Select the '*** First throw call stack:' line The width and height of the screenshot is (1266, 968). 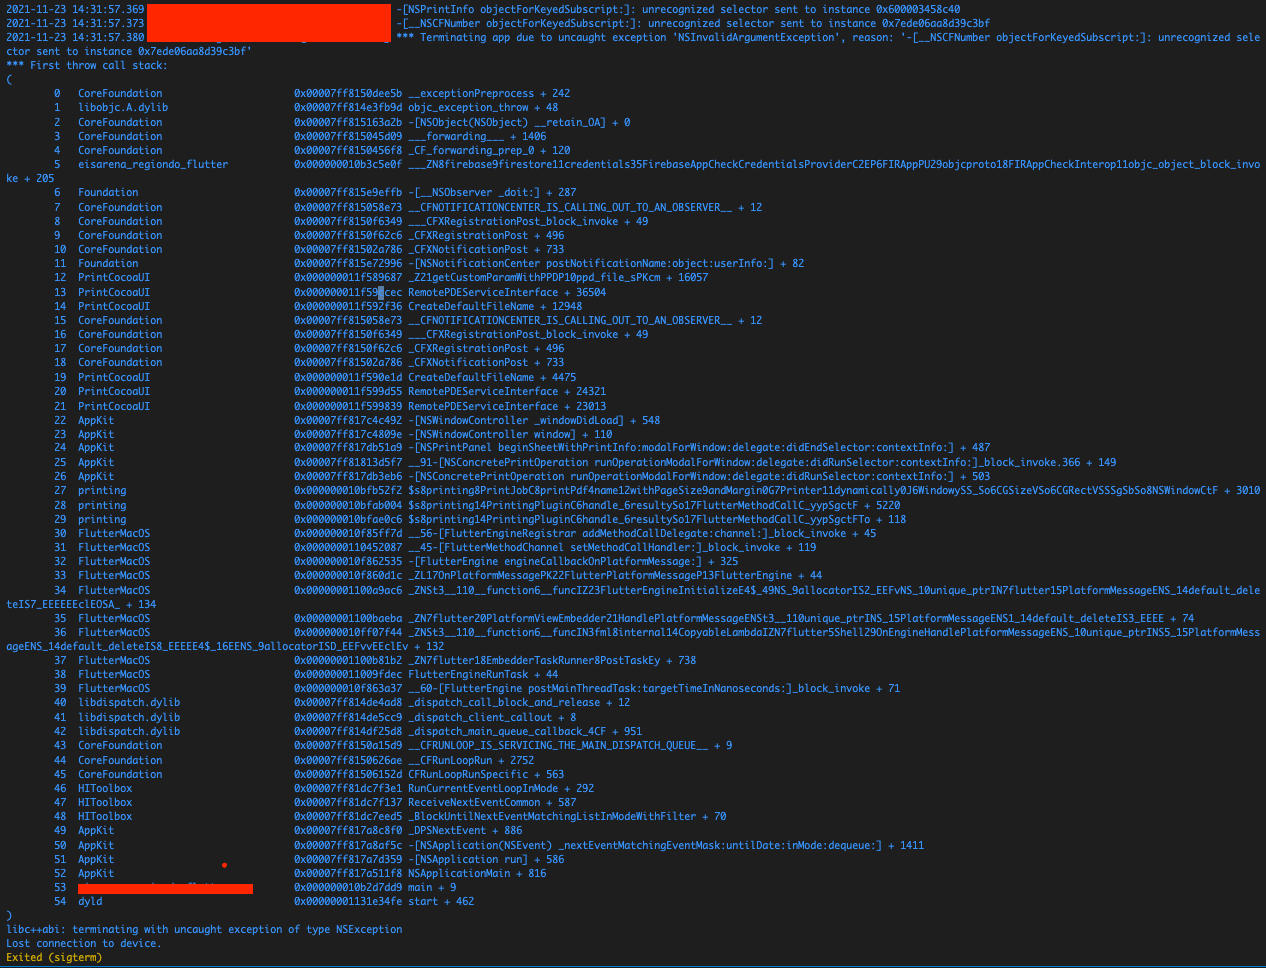(87, 65)
